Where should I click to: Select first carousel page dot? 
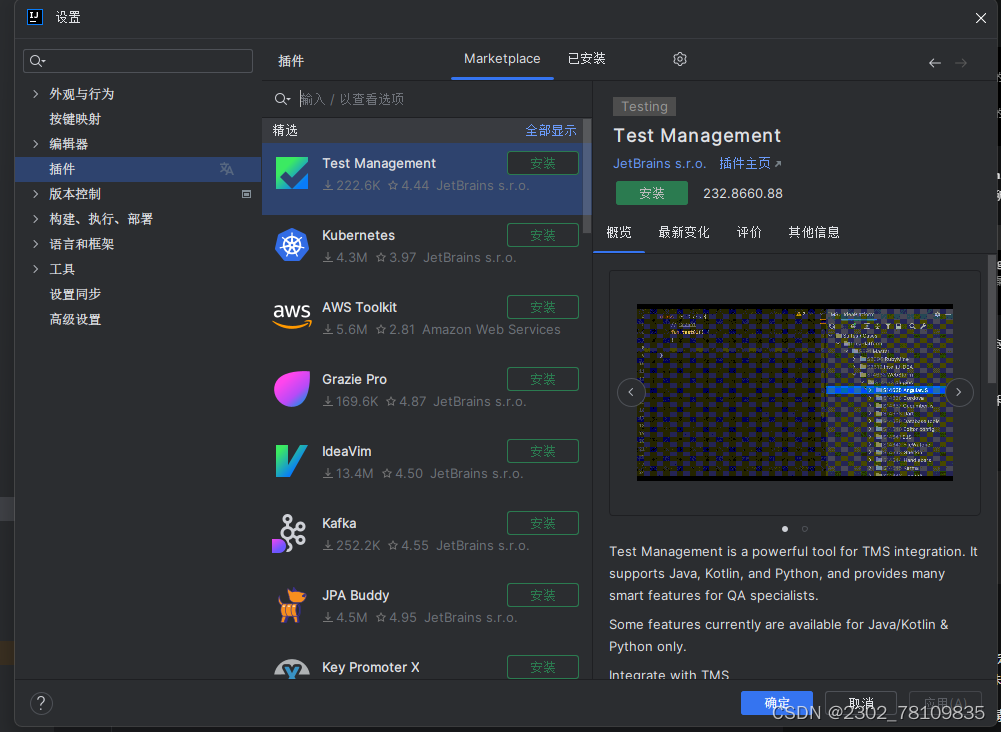tap(785, 529)
